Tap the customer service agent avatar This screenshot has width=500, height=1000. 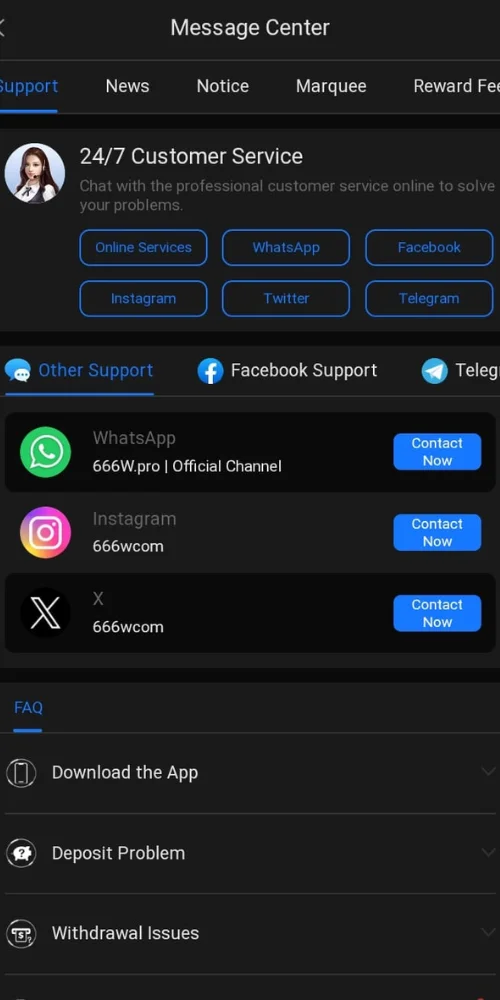tap(34, 173)
